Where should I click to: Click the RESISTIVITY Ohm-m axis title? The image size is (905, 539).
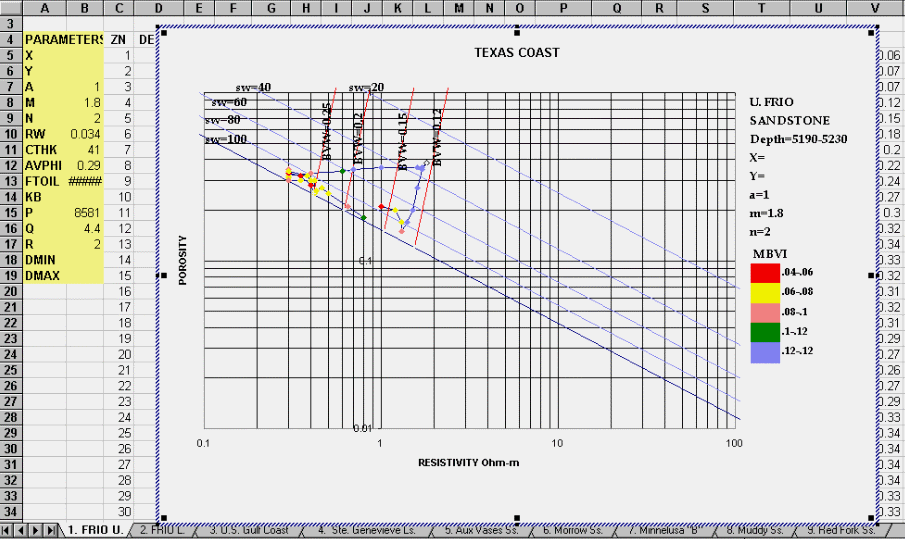[x=468, y=463]
